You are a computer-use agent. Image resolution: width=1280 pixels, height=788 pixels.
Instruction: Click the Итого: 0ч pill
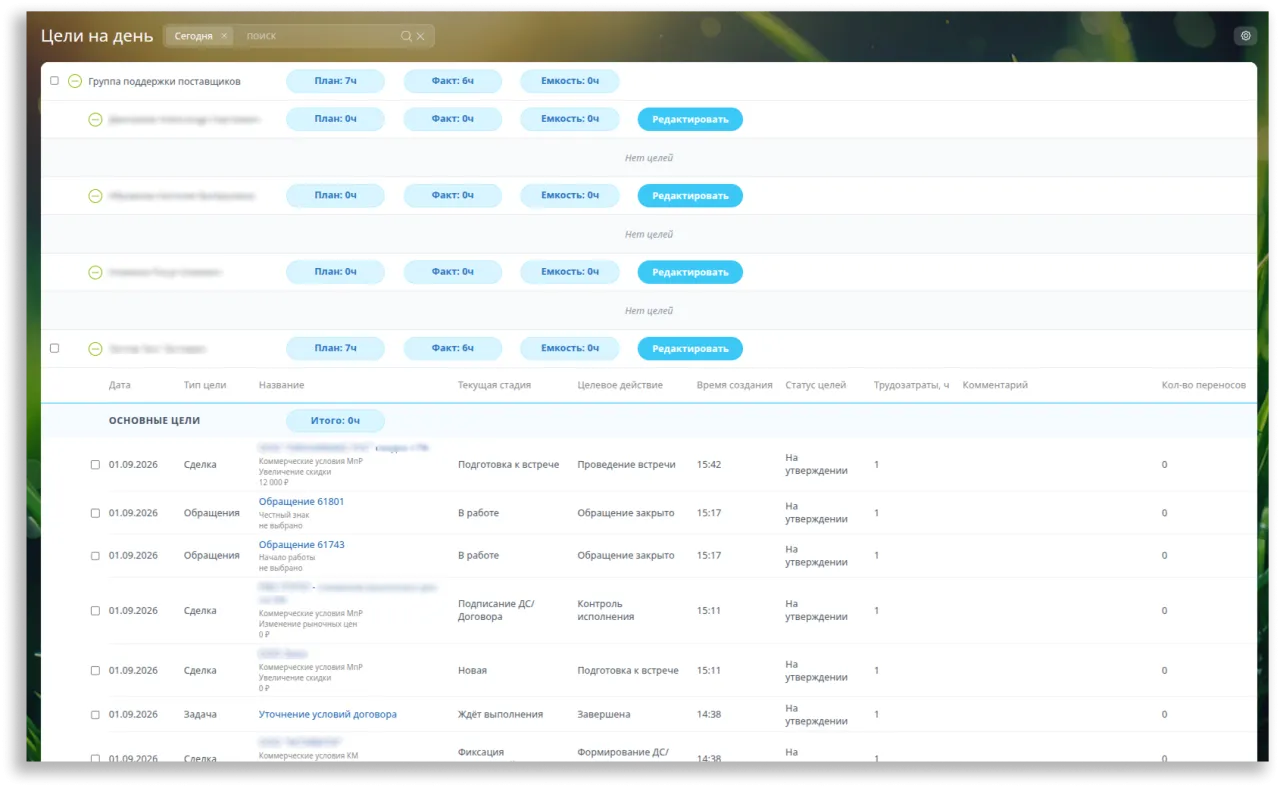pyautogui.click(x=335, y=421)
